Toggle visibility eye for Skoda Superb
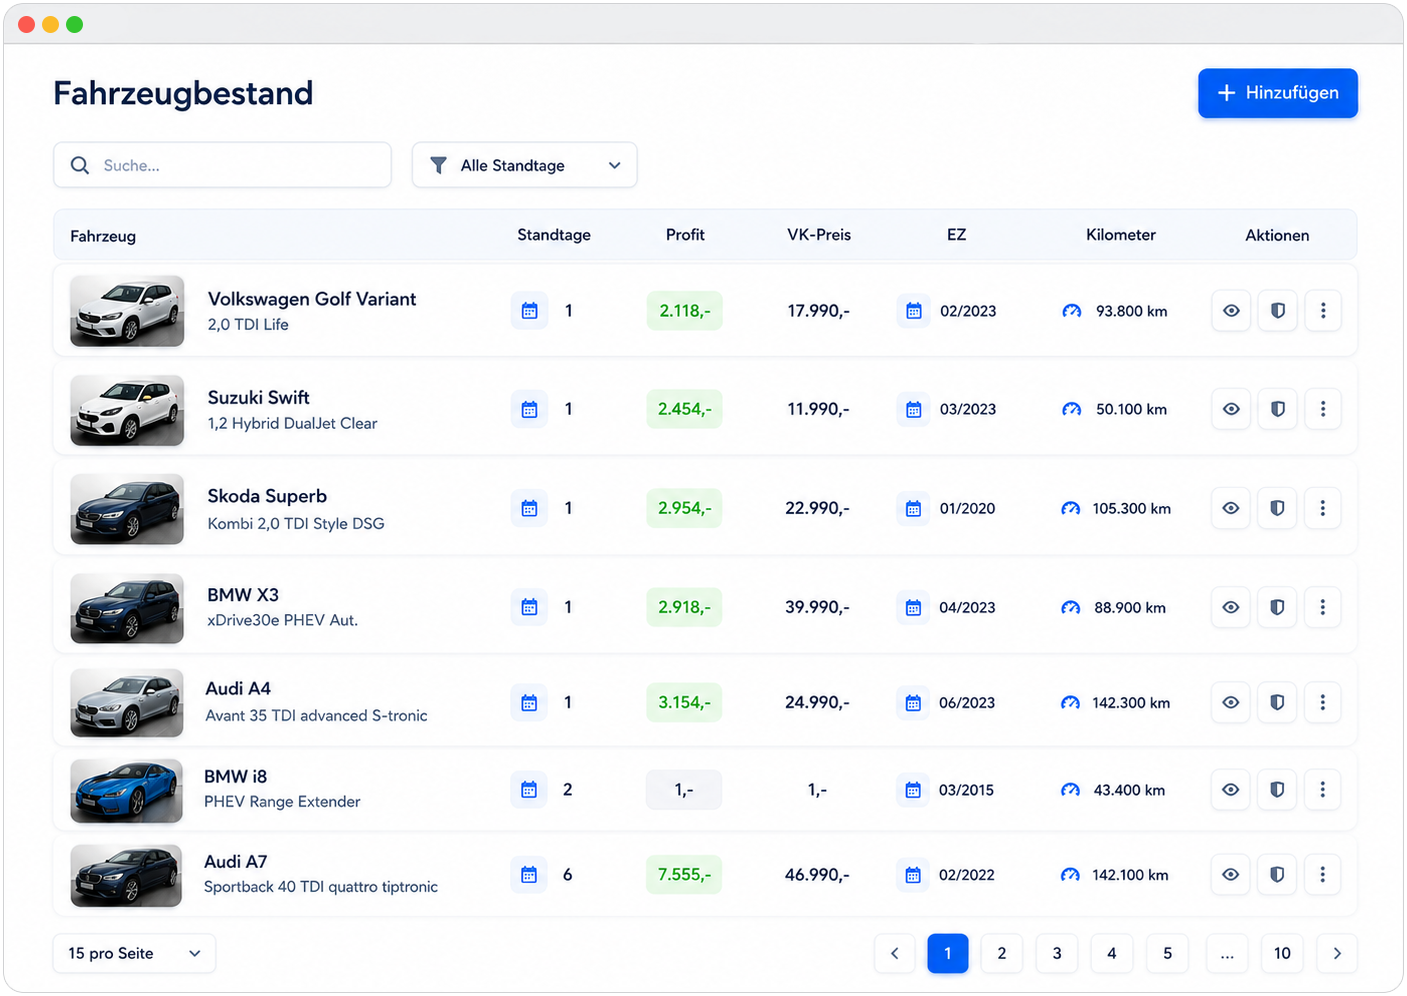The height and width of the screenshot is (996, 1407). coord(1231,508)
